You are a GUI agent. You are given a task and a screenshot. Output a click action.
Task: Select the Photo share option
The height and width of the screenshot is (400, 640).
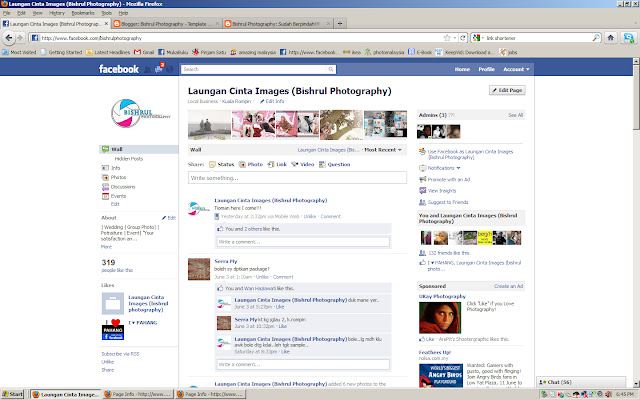251,164
